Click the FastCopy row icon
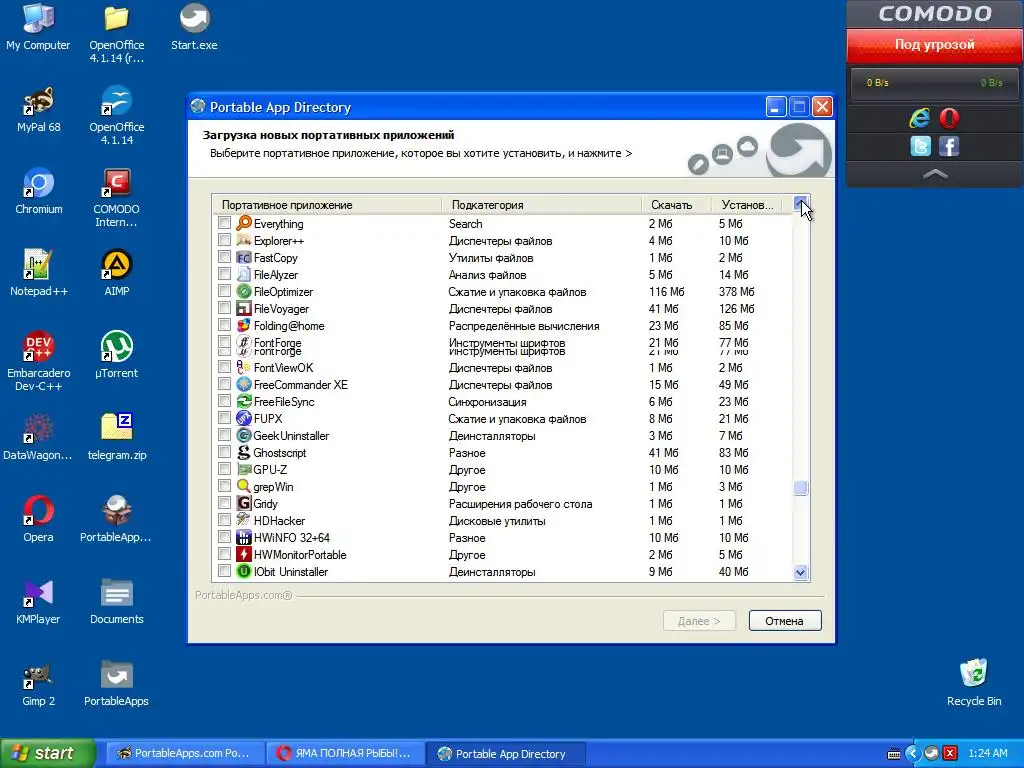The height and width of the screenshot is (768, 1024). [244, 257]
